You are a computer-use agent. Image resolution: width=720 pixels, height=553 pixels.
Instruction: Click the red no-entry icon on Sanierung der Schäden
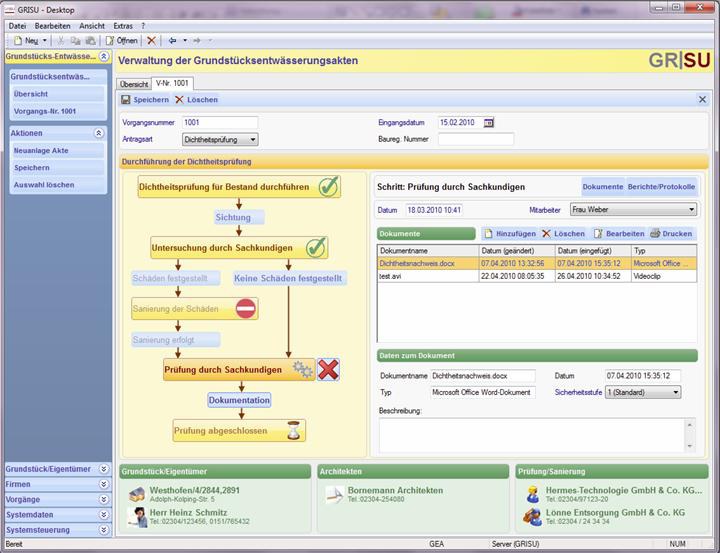pos(246,309)
